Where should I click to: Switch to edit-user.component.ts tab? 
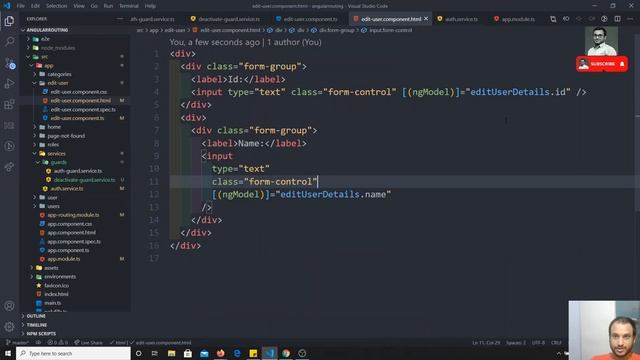(307, 19)
